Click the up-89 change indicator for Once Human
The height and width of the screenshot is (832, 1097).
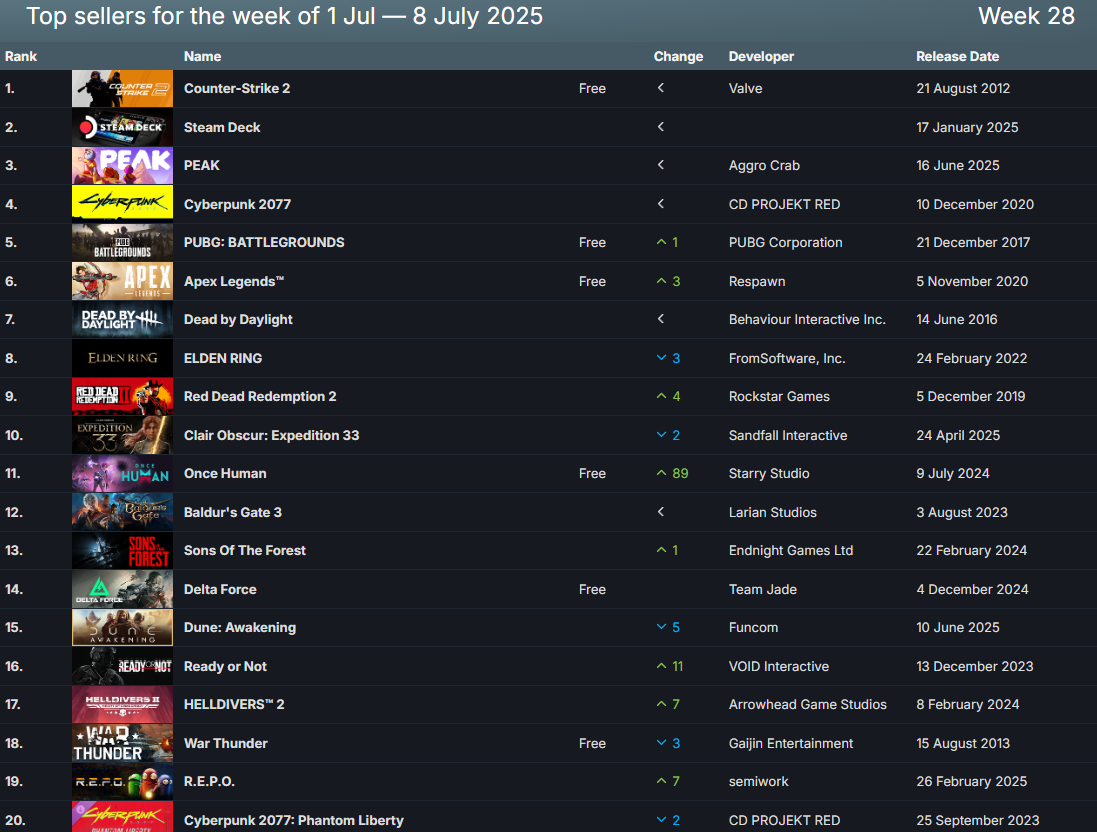(672, 473)
